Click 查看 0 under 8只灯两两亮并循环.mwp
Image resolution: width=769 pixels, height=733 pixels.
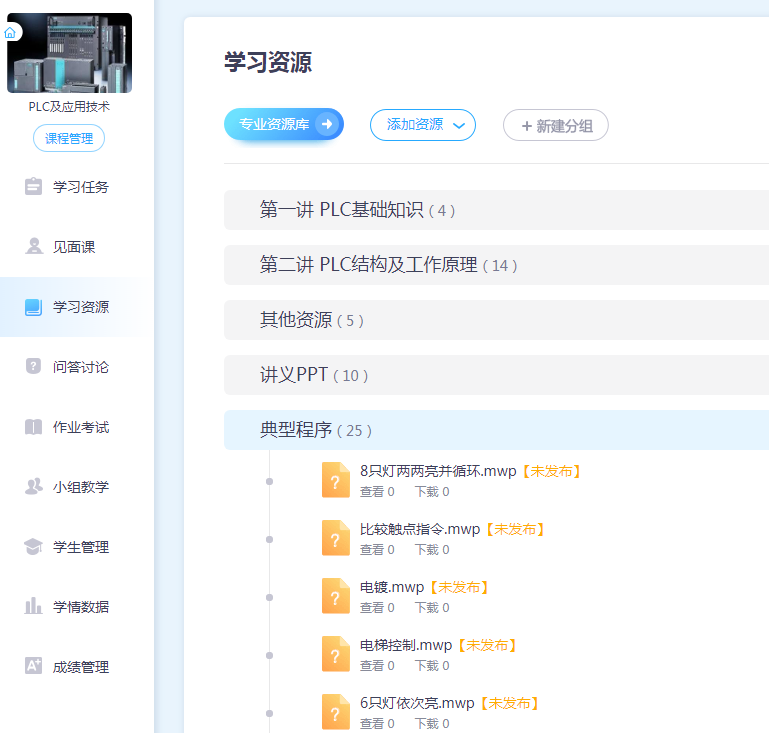click(377, 491)
